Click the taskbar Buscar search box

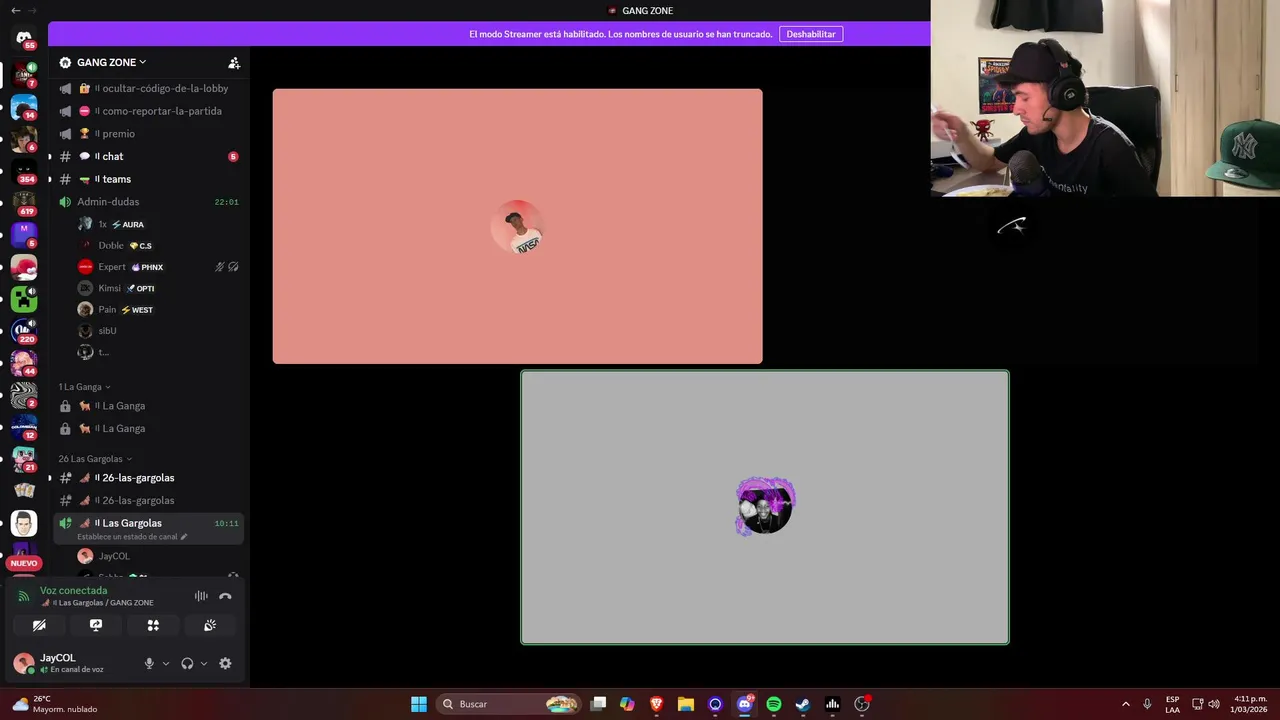(x=510, y=704)
